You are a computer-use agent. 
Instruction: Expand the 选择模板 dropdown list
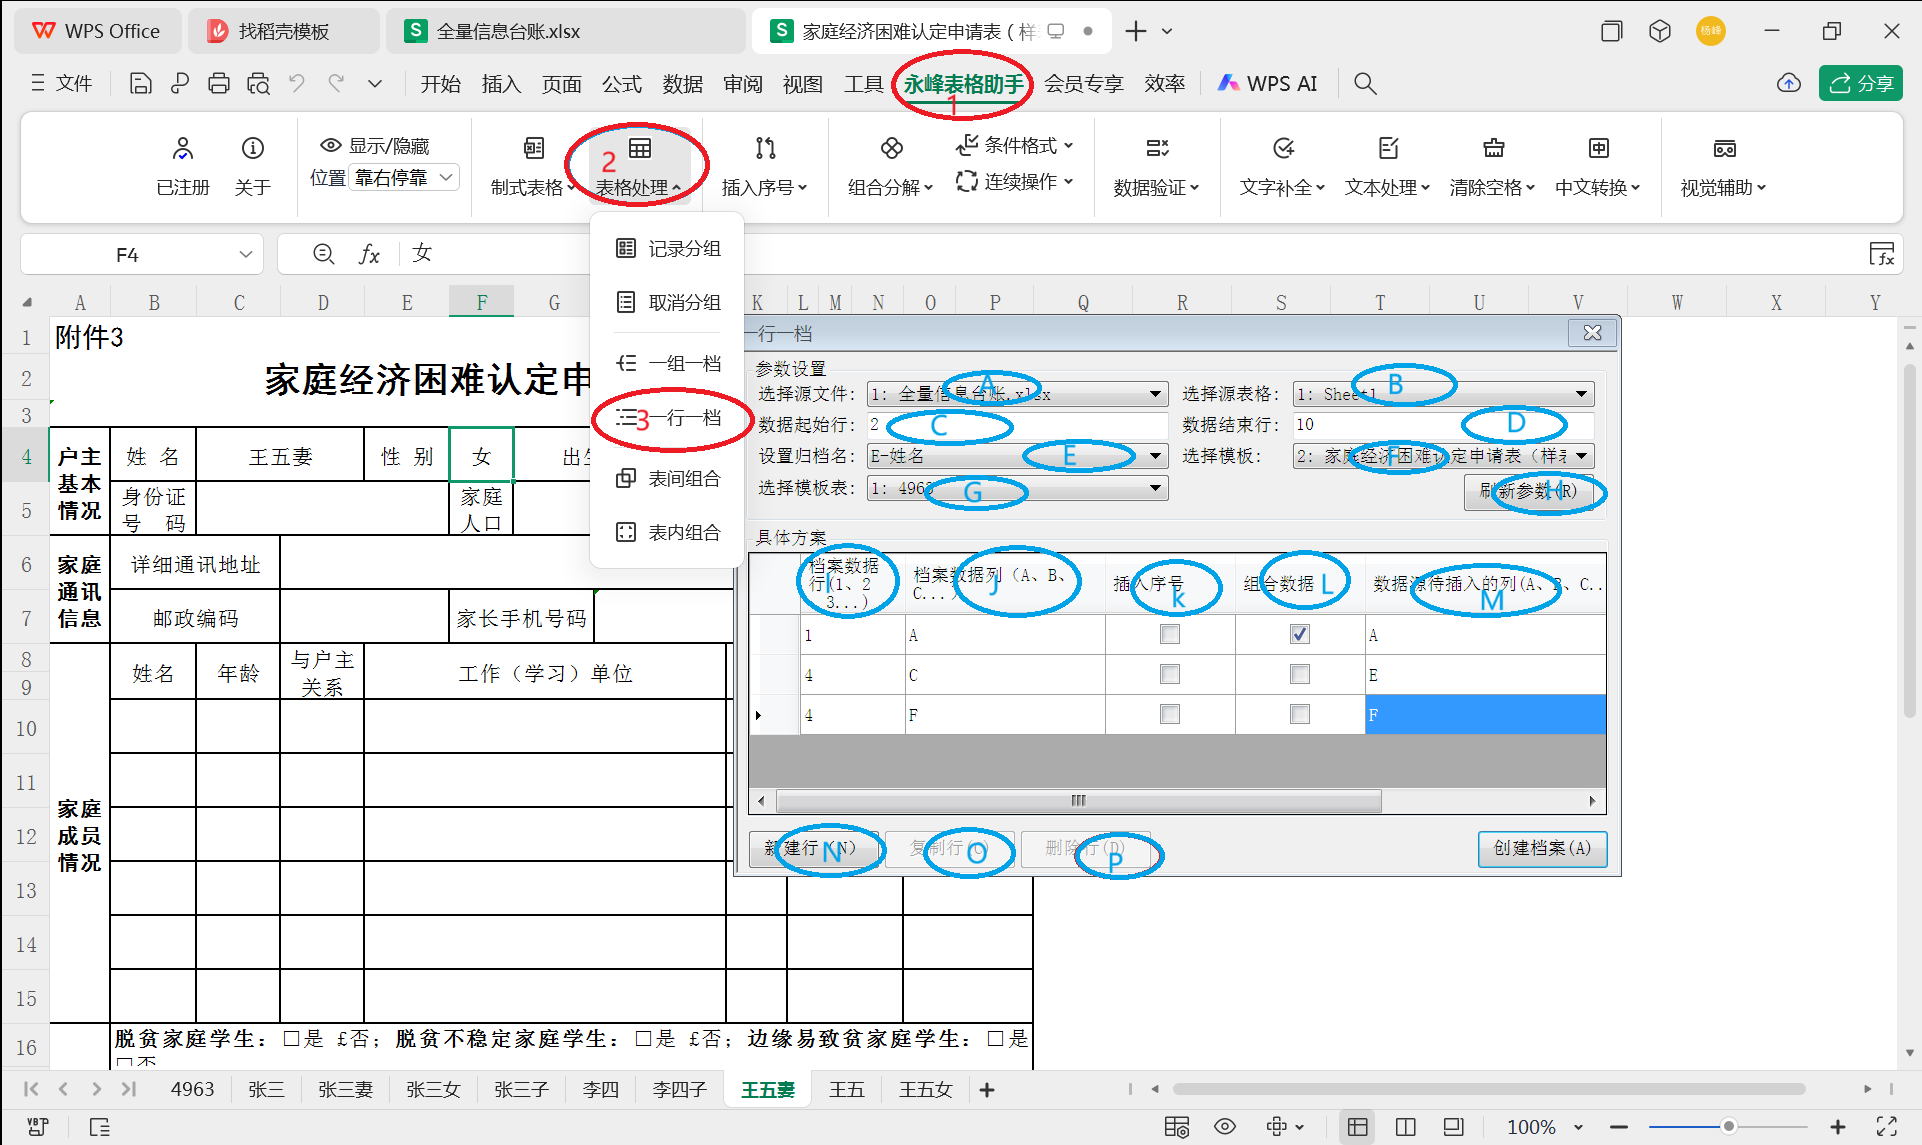click(1580, 455)
